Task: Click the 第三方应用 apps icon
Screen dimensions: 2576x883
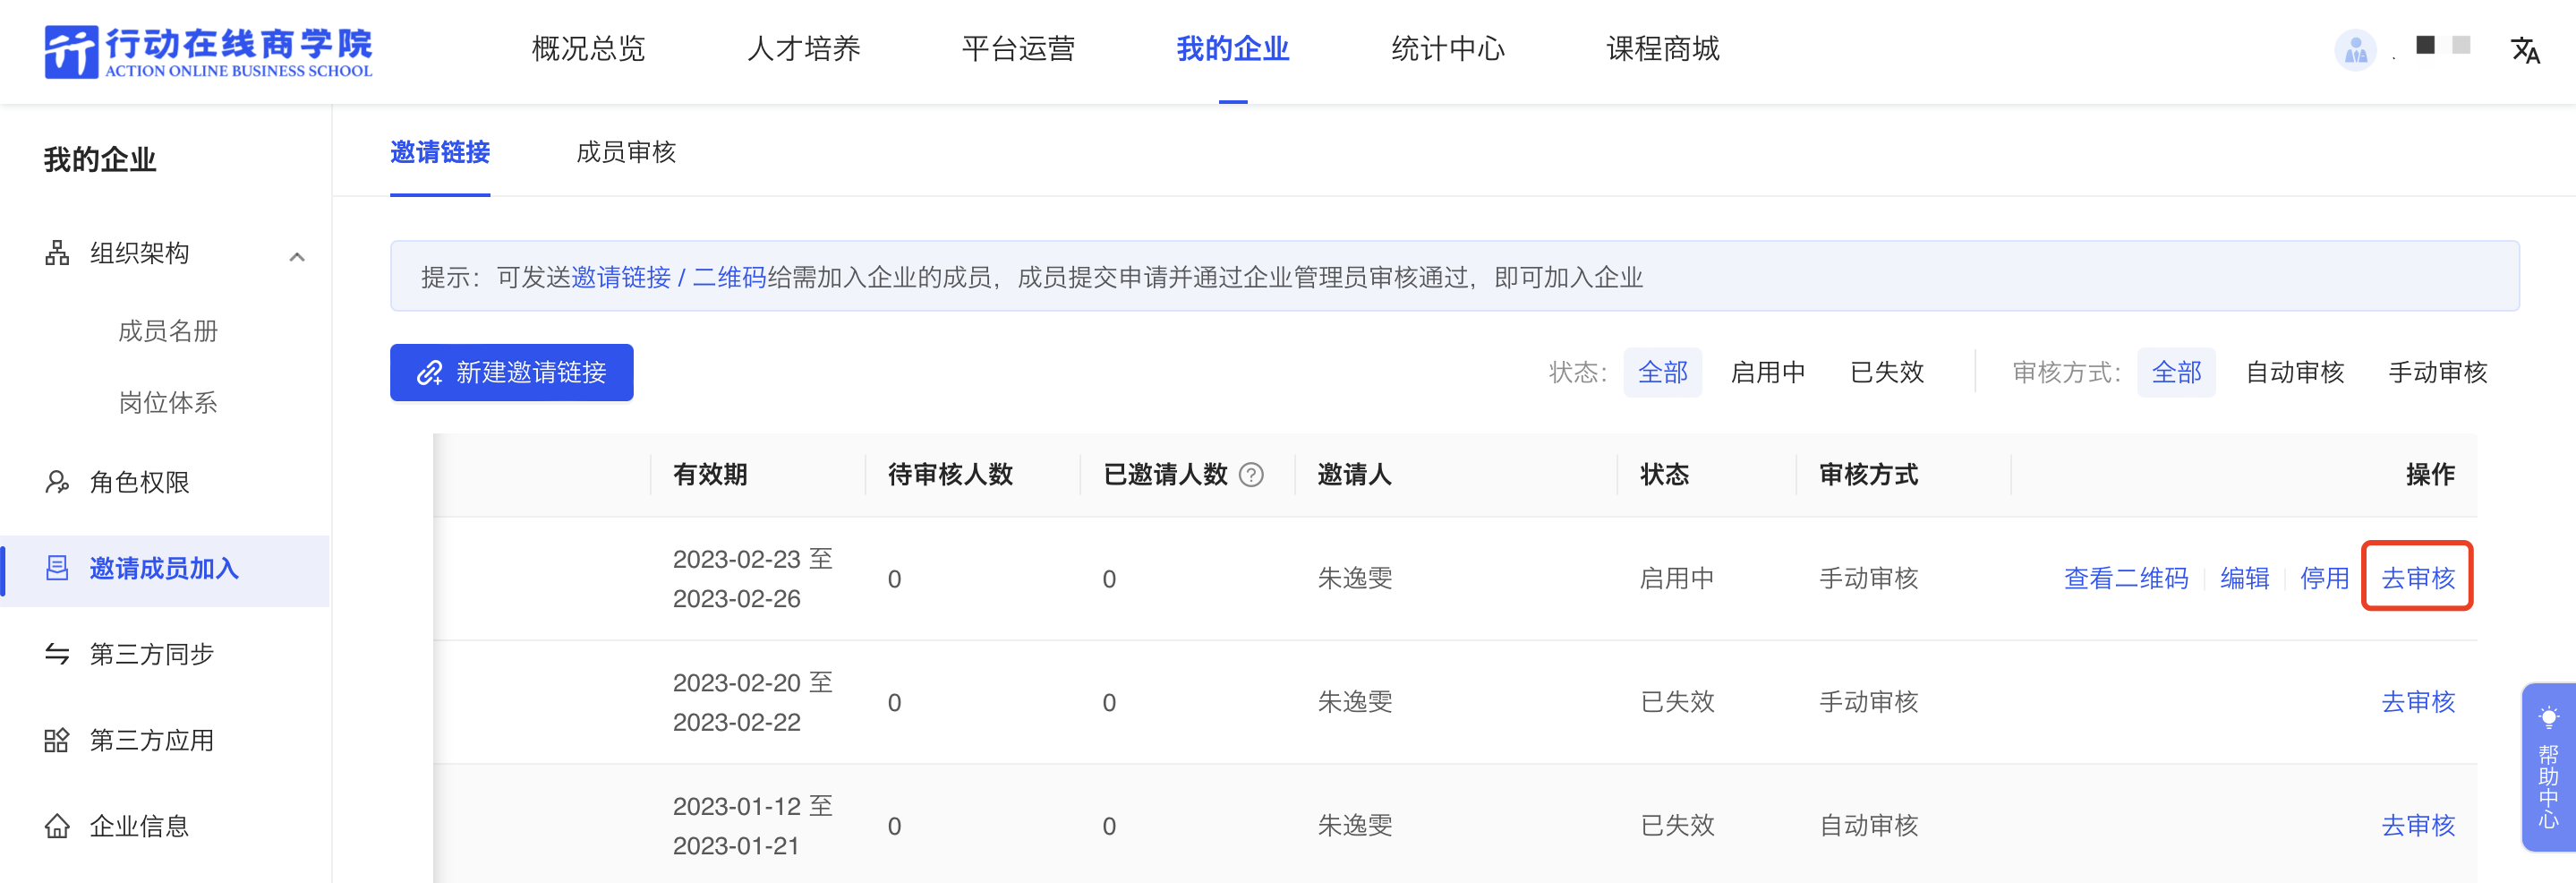Action: click(57, 740)
